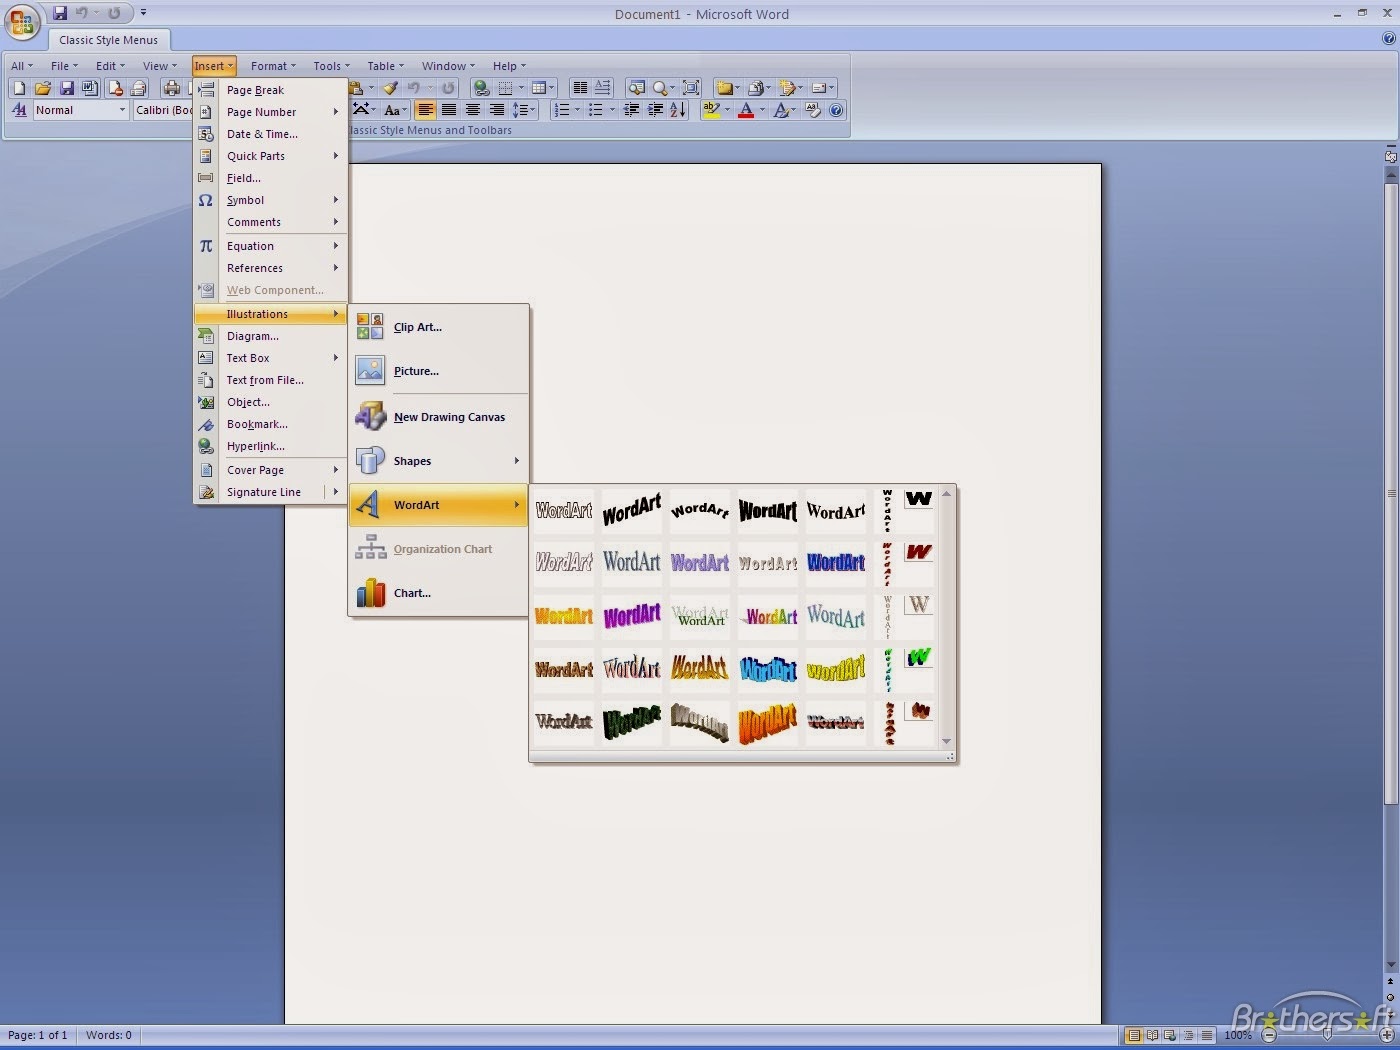Toggle Align Left paragraph alignment

[425, 110]
